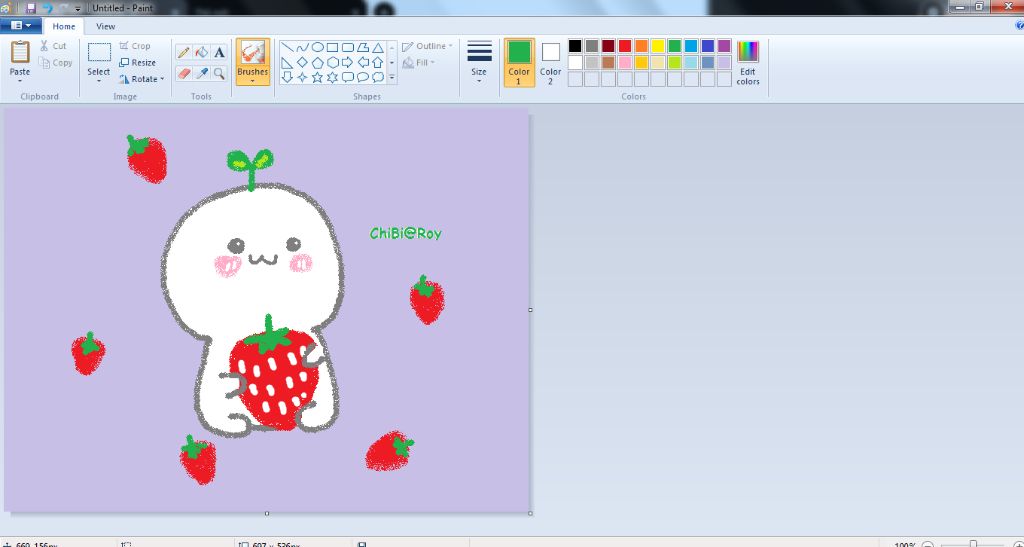This screenshot has width=1024, height=547.
Task: Click the zoom slider in status bar
Action: (x=972, y=544)
